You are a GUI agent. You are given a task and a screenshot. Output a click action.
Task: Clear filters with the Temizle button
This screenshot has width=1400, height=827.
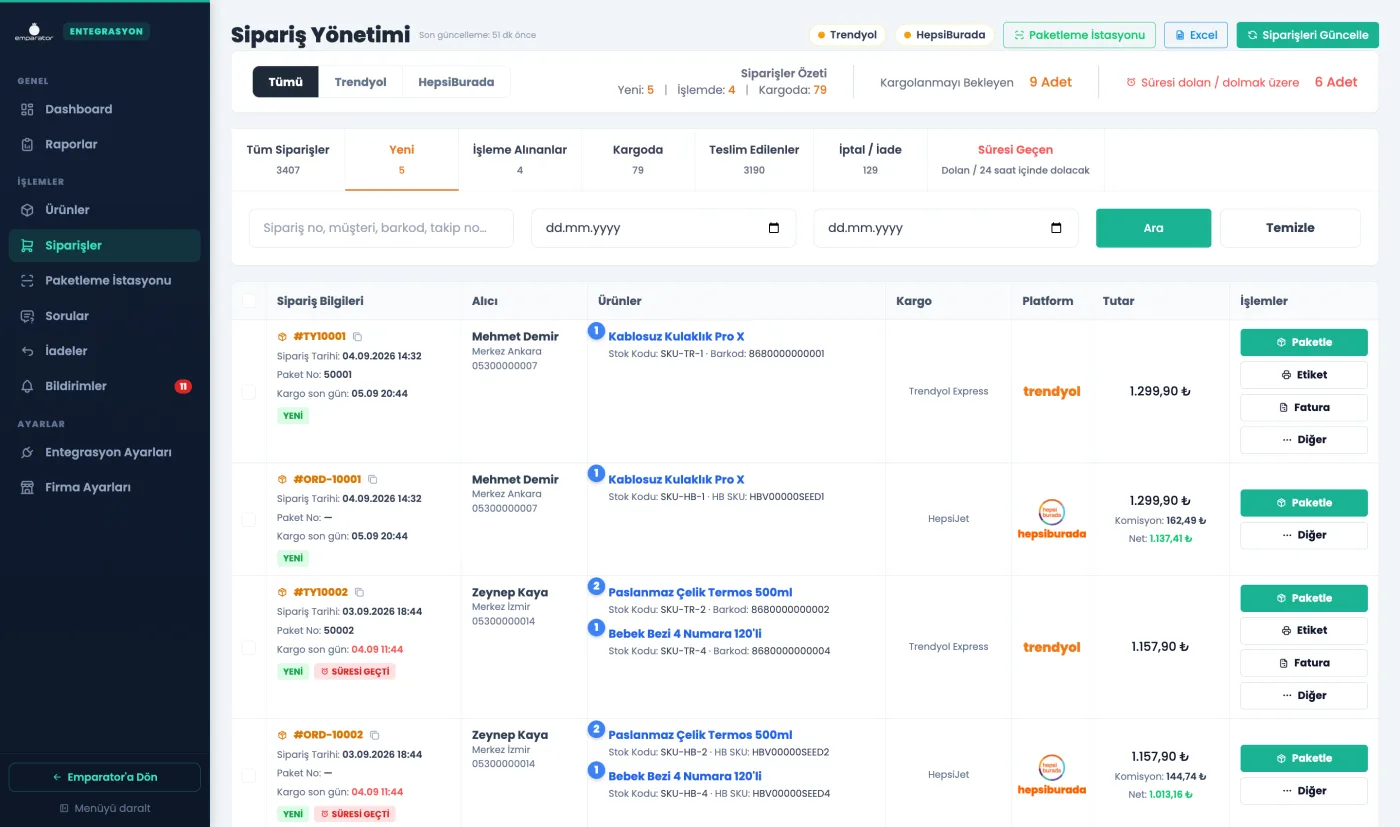pyautogui.click(x=1290, y=228)
